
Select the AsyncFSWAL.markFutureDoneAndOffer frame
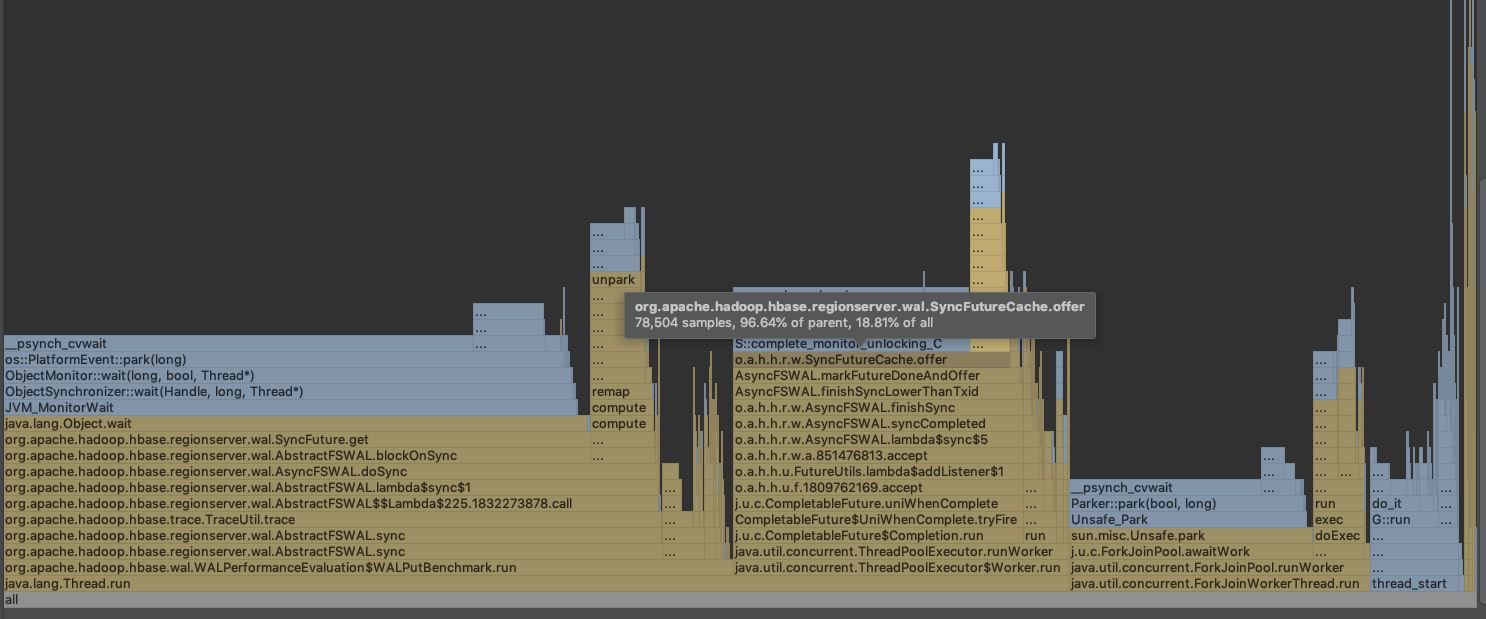click(x=878, y=375)
